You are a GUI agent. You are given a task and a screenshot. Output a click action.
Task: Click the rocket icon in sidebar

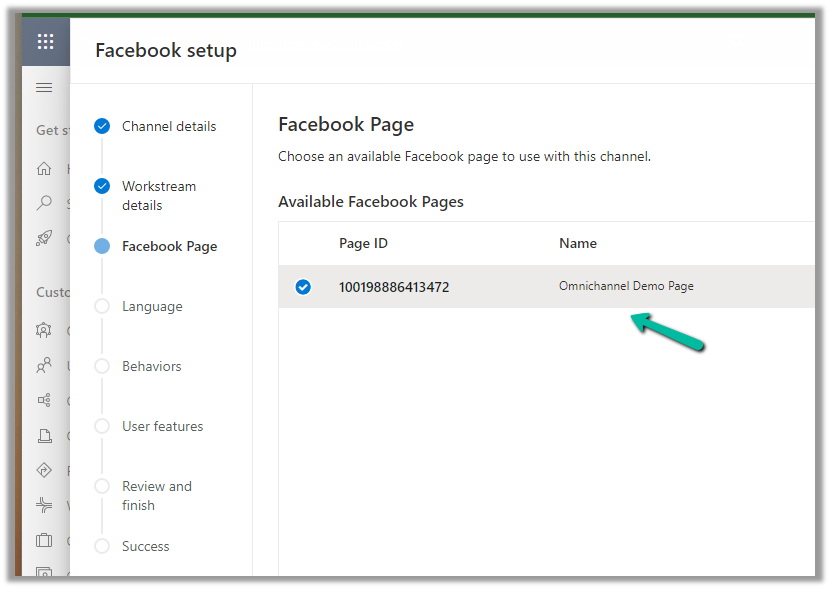tap(44, 238)
